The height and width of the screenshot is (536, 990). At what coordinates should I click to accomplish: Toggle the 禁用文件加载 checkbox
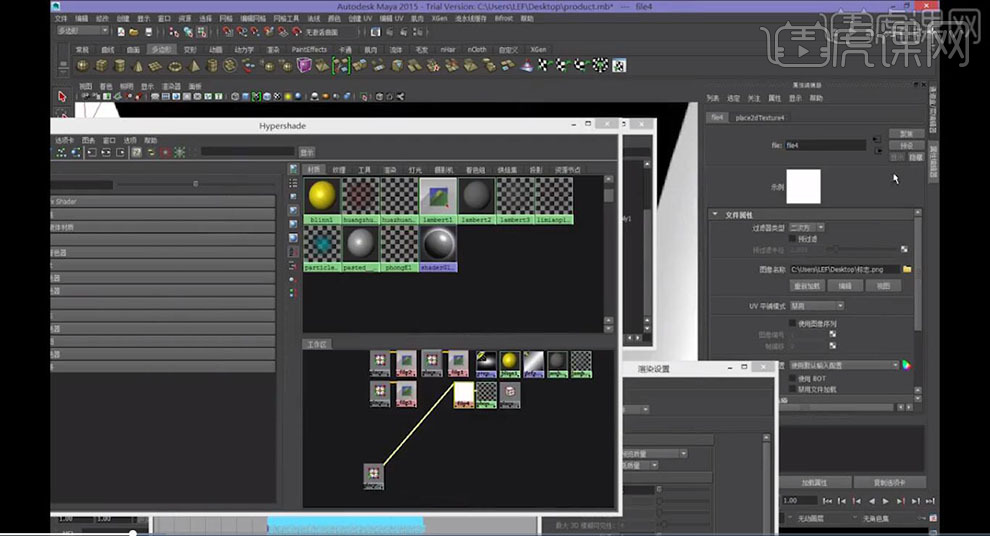coord(793,389)
